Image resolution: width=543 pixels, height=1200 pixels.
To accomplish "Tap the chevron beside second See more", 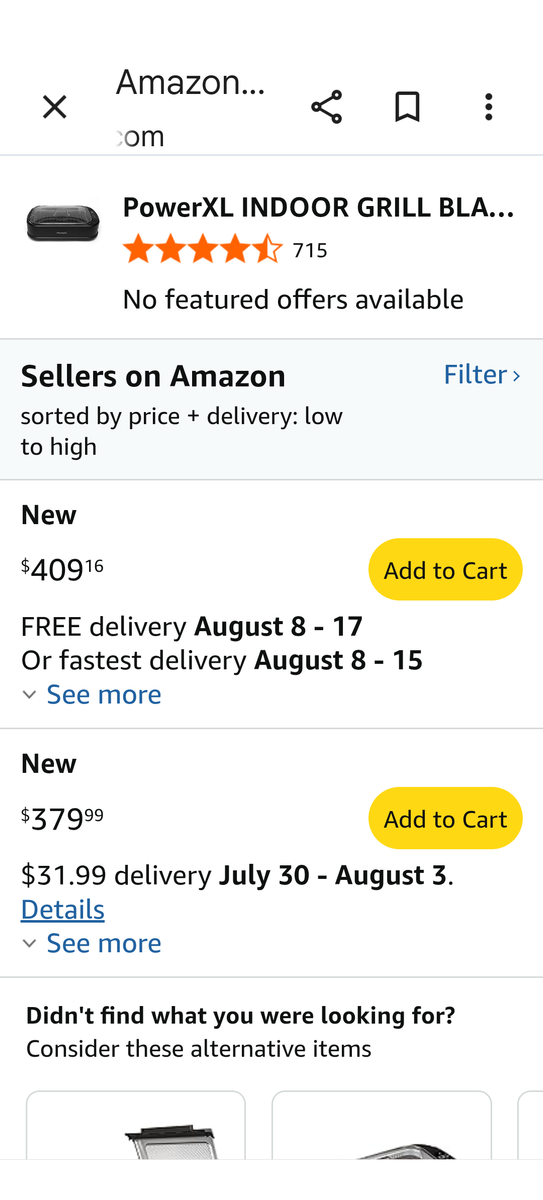I will point(30,944).
